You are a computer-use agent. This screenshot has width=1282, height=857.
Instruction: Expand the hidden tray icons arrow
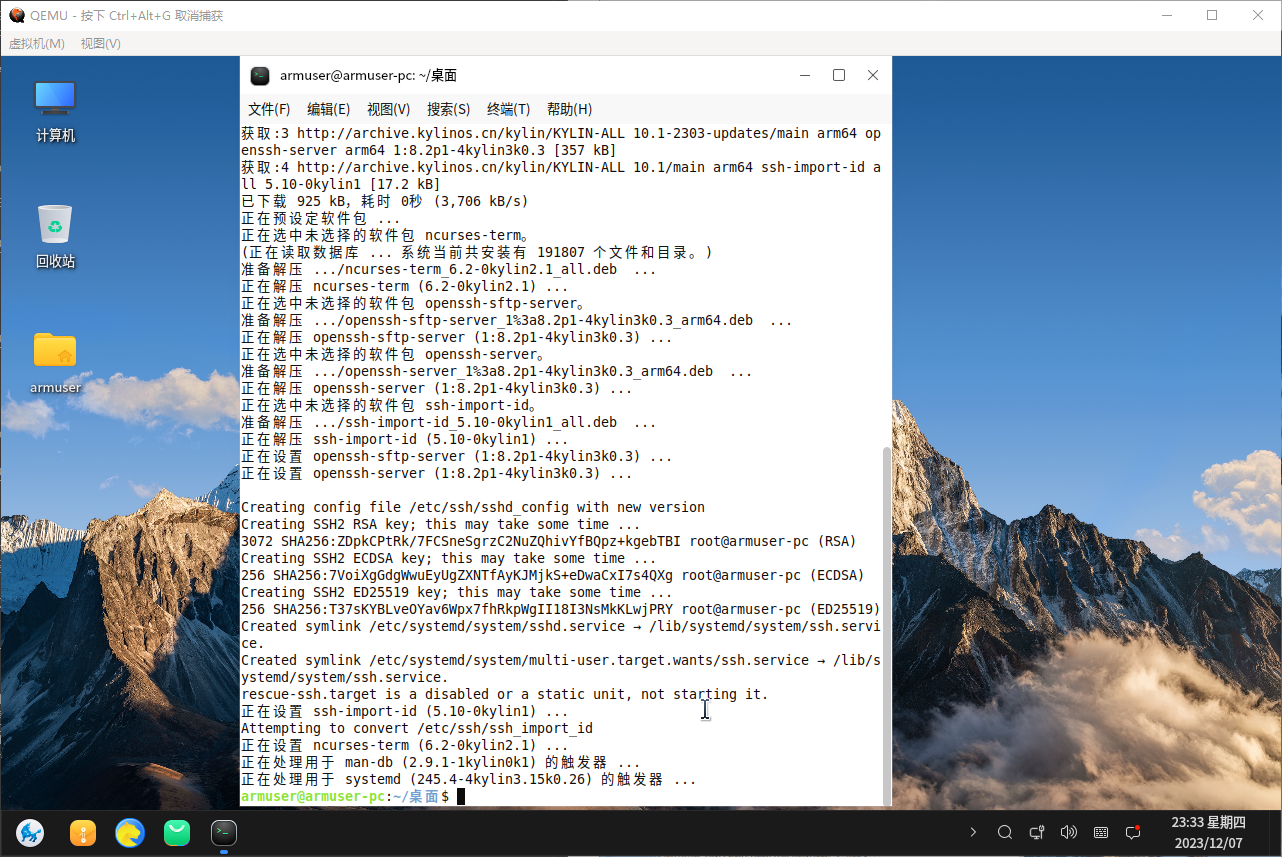coord(973,832)
